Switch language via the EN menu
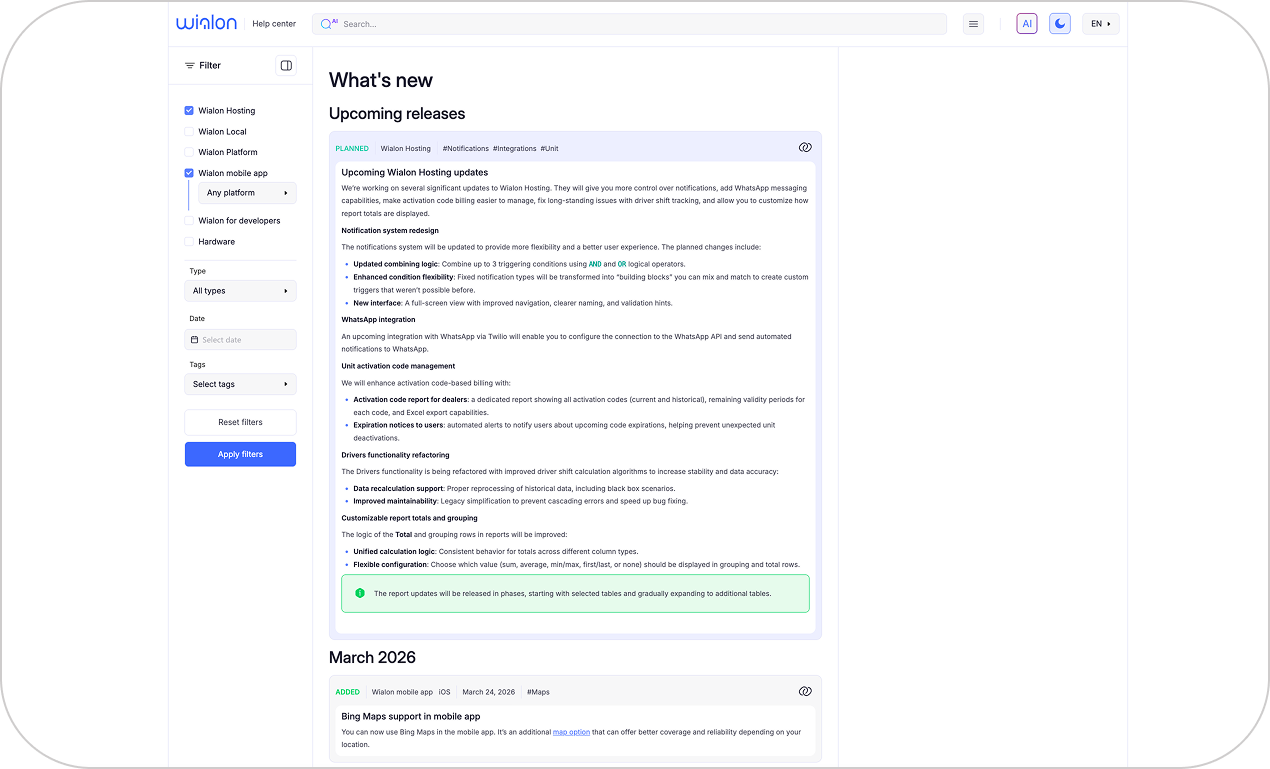The image size is (1270, 769). click(x=1100, y=23)
